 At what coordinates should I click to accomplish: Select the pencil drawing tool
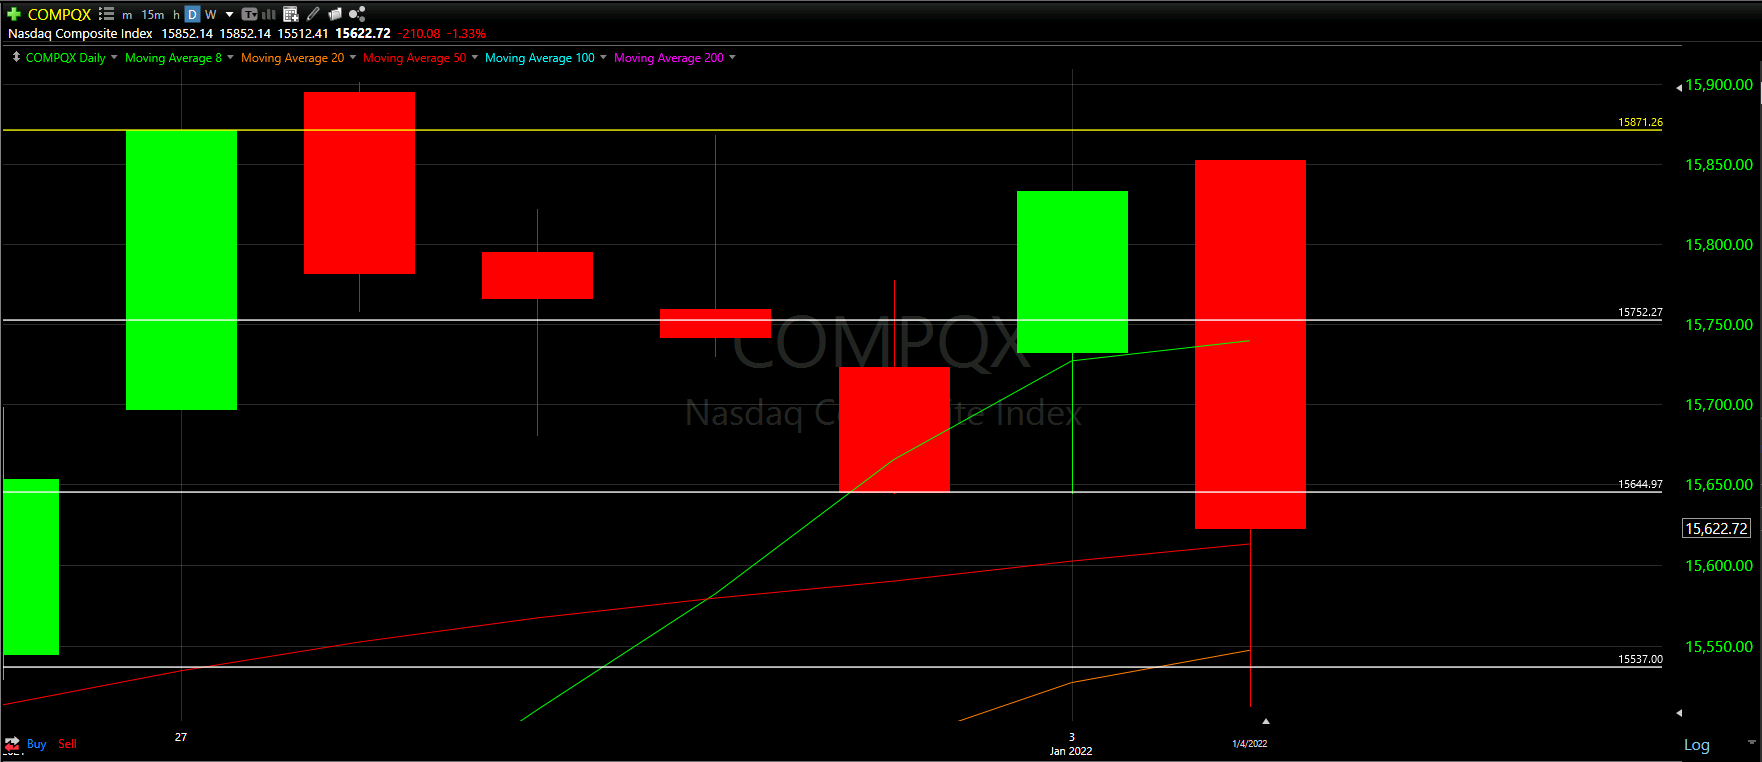pos(313,14)
